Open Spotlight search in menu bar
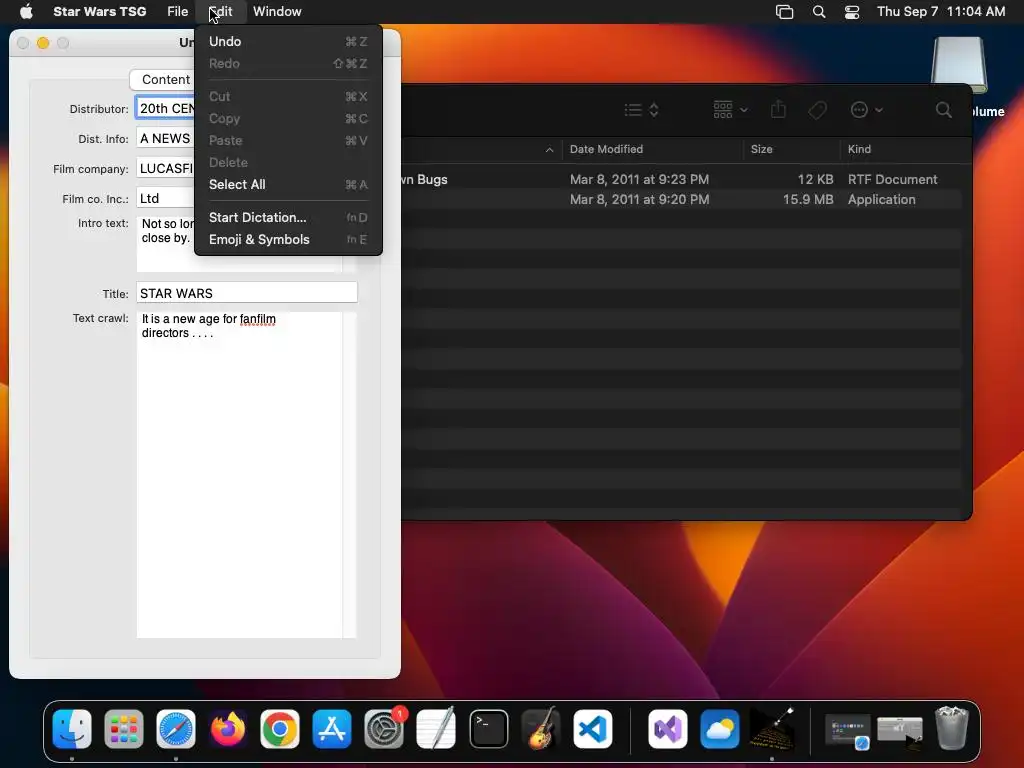 pos(818,12)
